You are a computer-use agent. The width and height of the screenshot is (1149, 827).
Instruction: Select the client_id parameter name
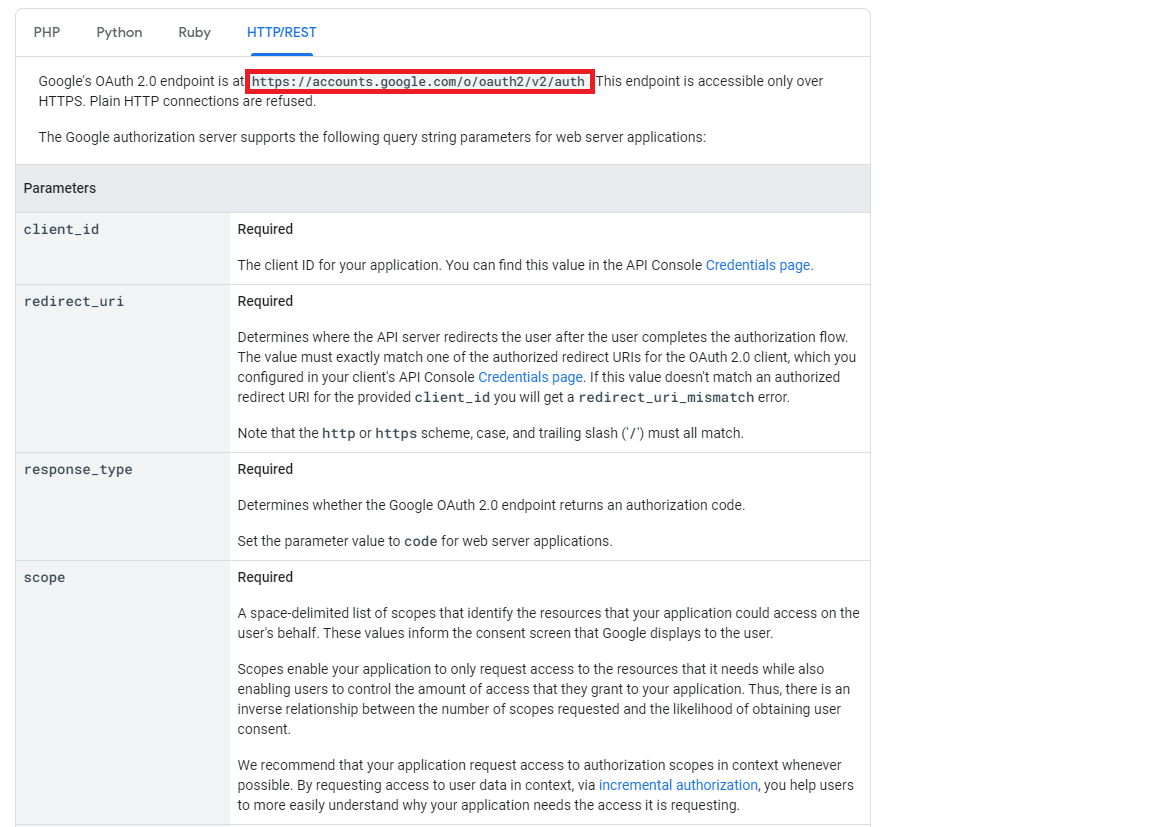click(x=61, y=229)
